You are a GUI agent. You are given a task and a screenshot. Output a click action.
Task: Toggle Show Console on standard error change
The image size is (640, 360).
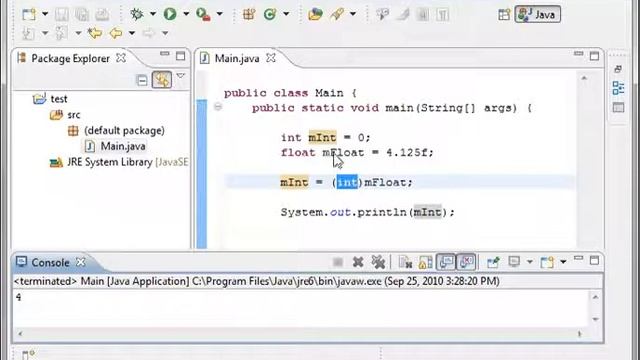pos(466,262)
